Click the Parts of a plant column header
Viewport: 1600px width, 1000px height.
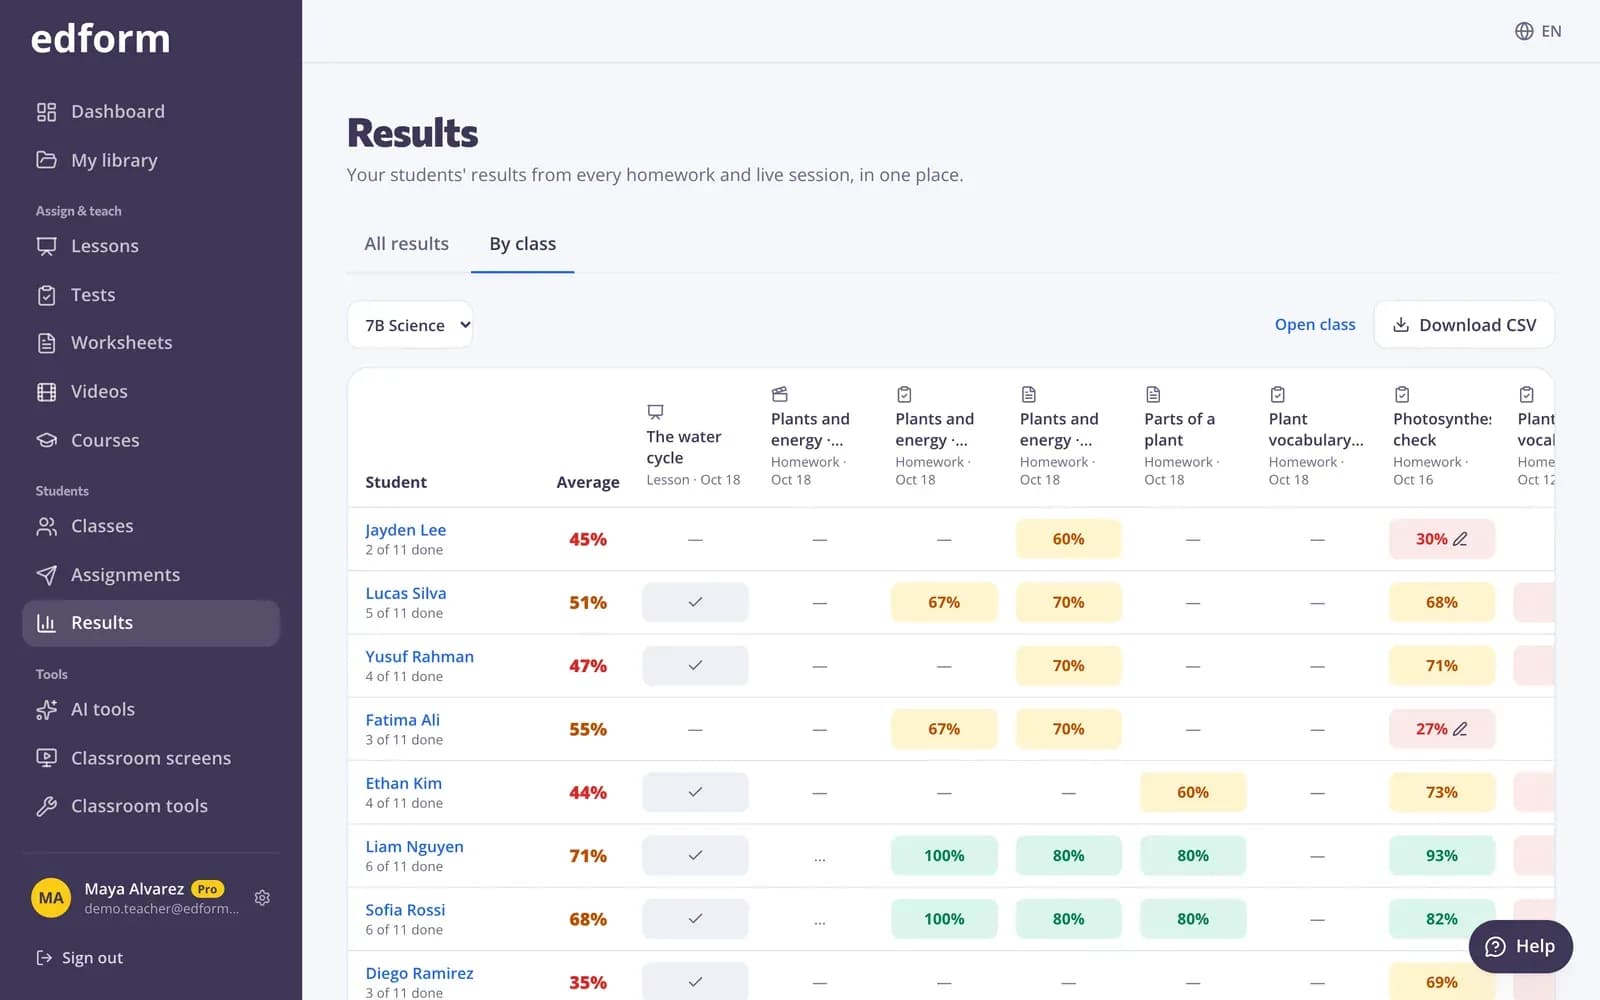click(x=1181, y=436)
